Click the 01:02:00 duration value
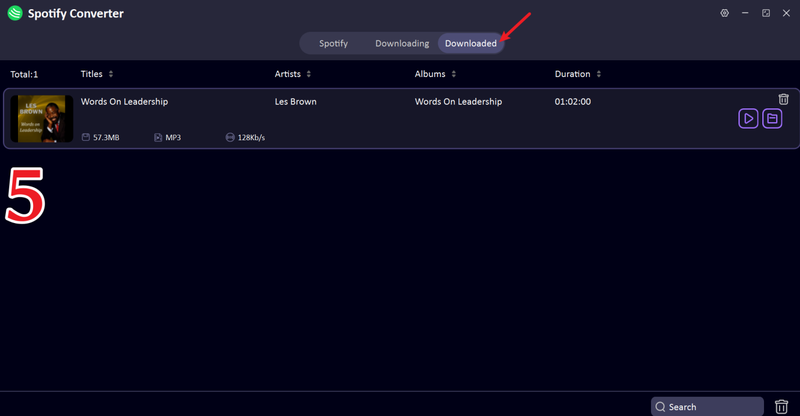Screen dimensions: 800x416 click(x=572, y=102)
